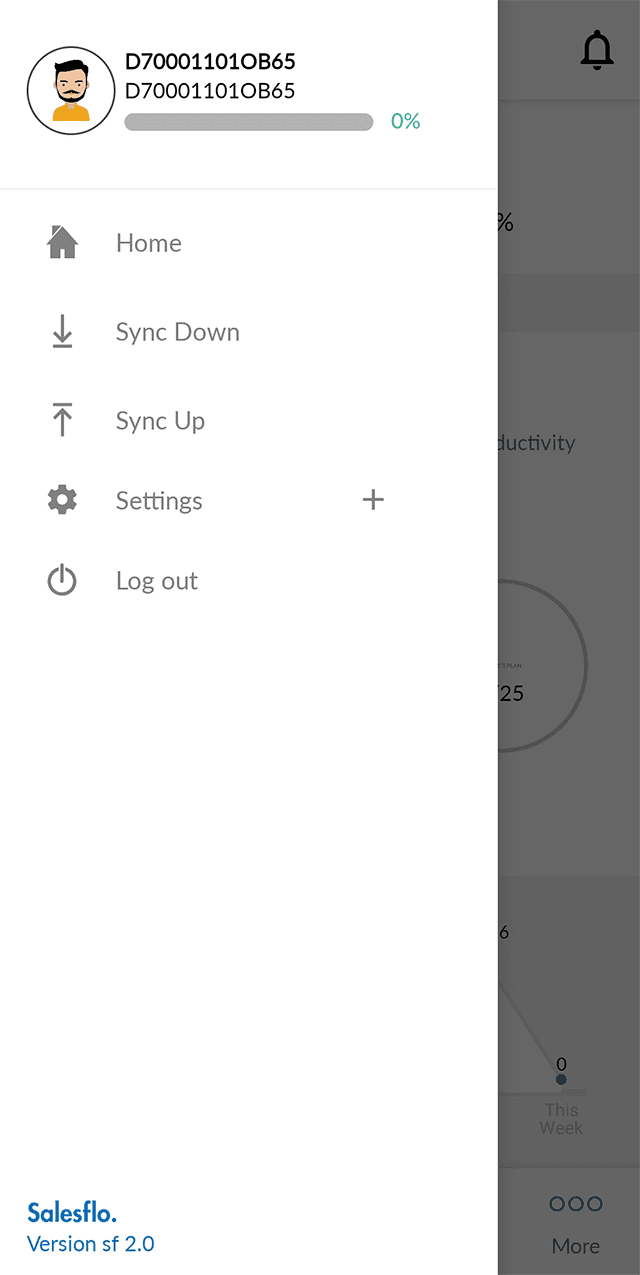
Task: Tap the Settings gear icon
Action: [x=62, y=500]
